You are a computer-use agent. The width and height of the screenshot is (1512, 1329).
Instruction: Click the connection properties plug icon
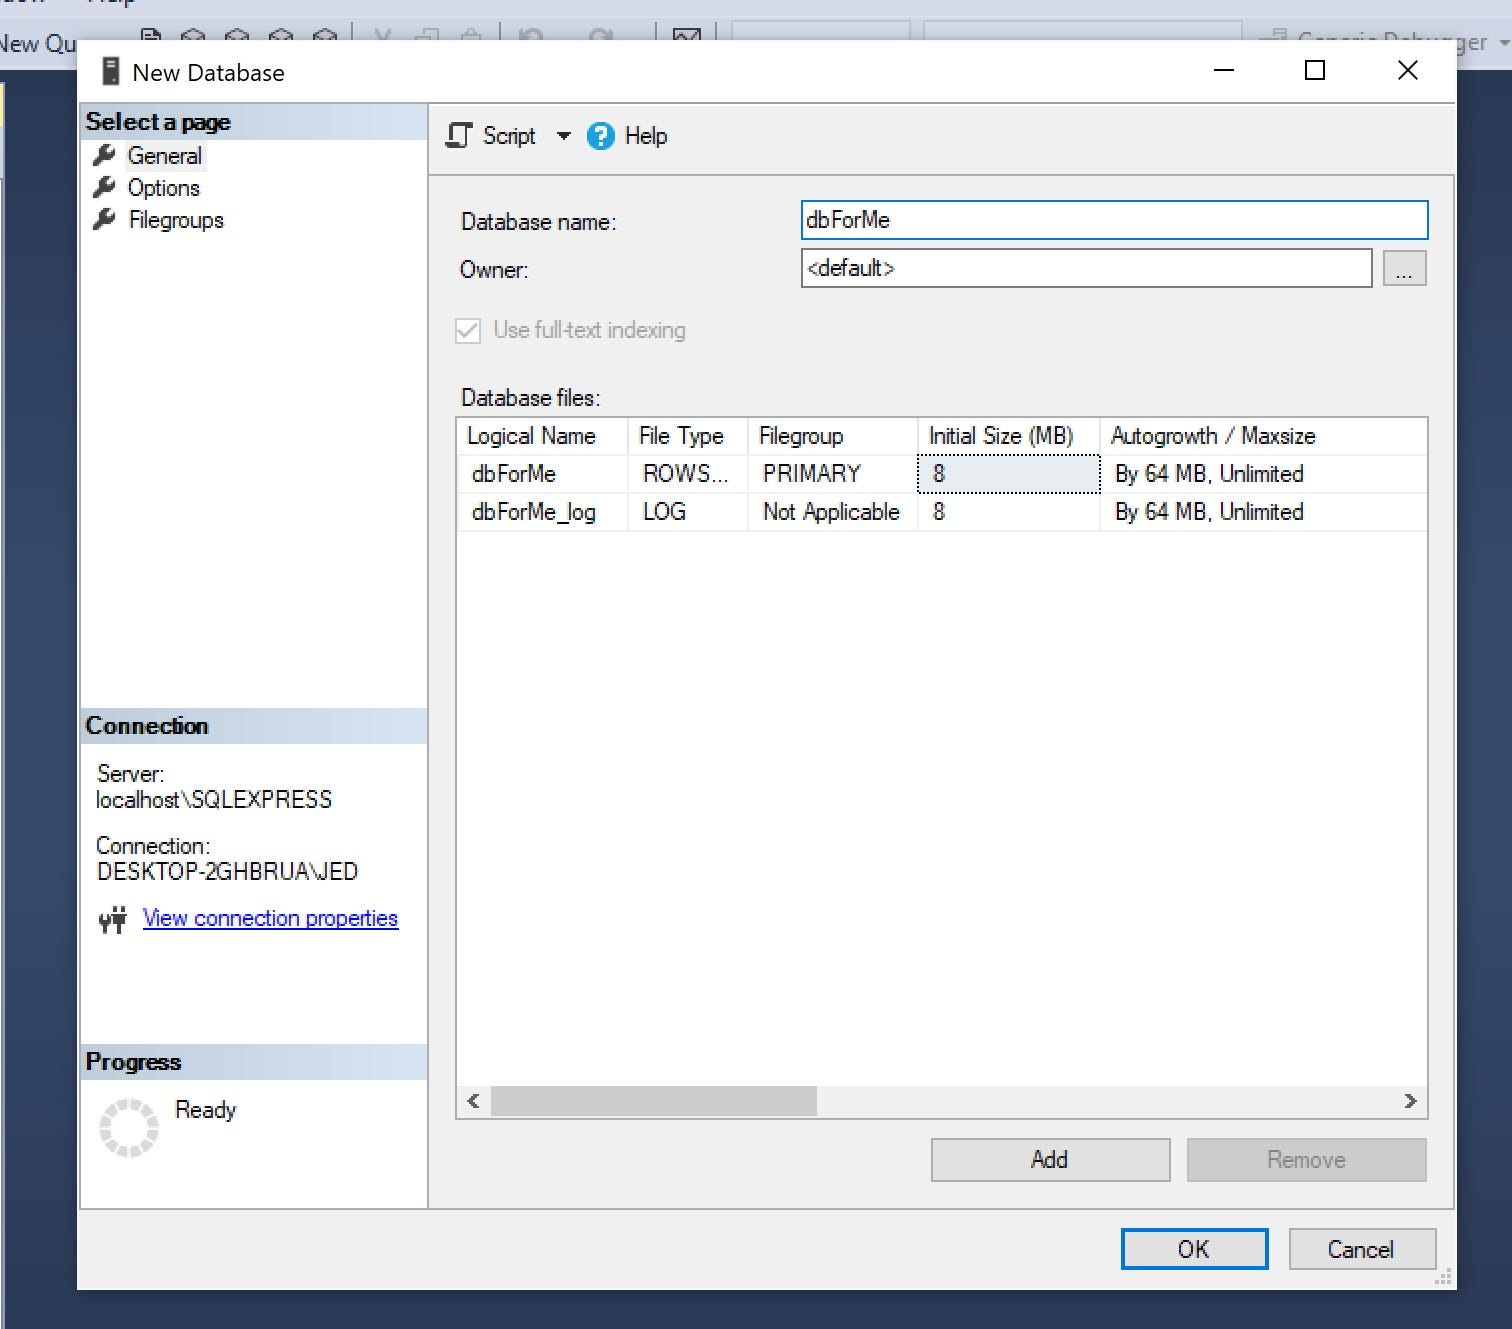(x=112, y=919)
